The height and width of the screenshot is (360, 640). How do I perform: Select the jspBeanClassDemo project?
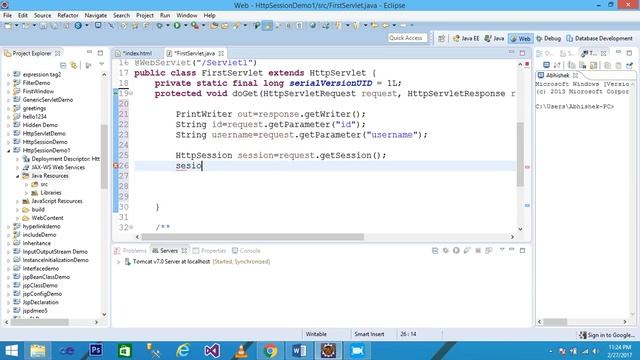pos(46,277)
